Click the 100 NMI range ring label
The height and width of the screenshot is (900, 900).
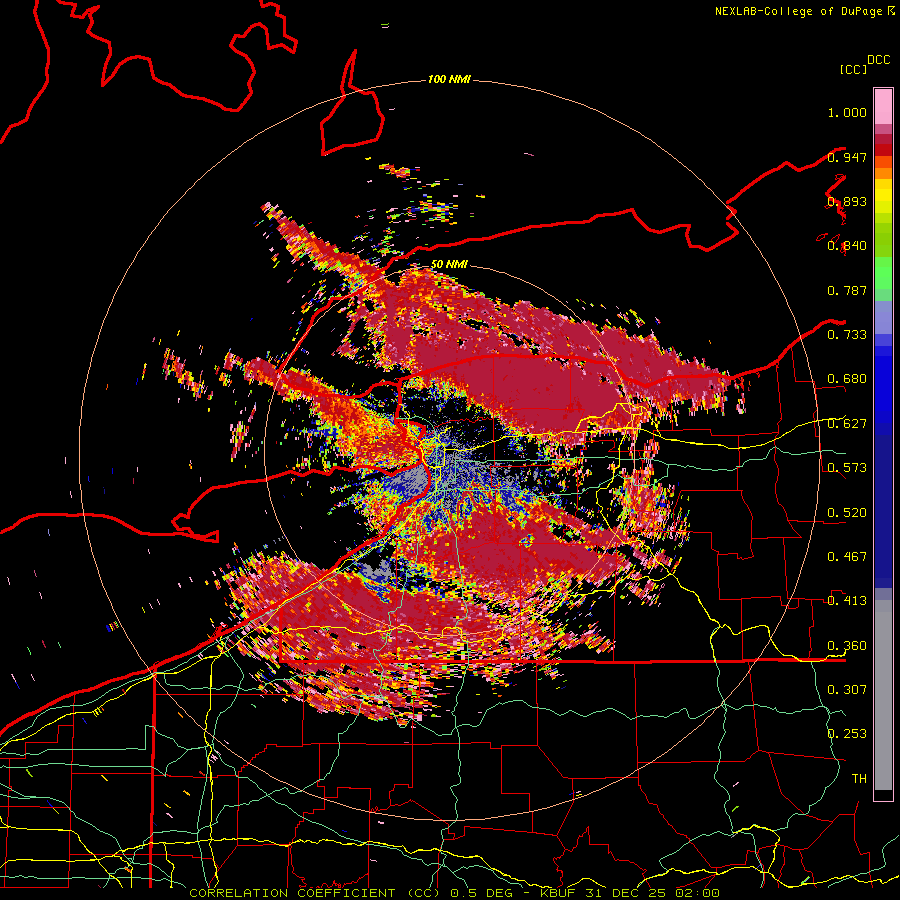(449, 79)
